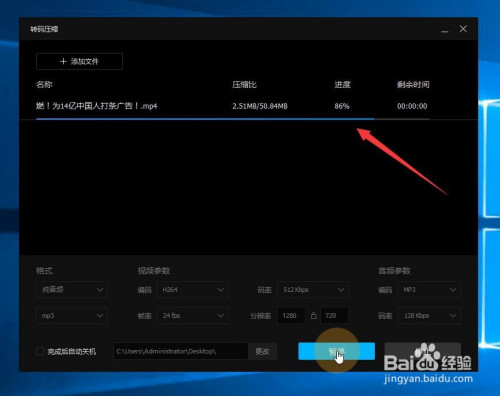Open the 纯音频 format dropdown
Viewport: 500px width, 396px height.
(x=72, y=290)
